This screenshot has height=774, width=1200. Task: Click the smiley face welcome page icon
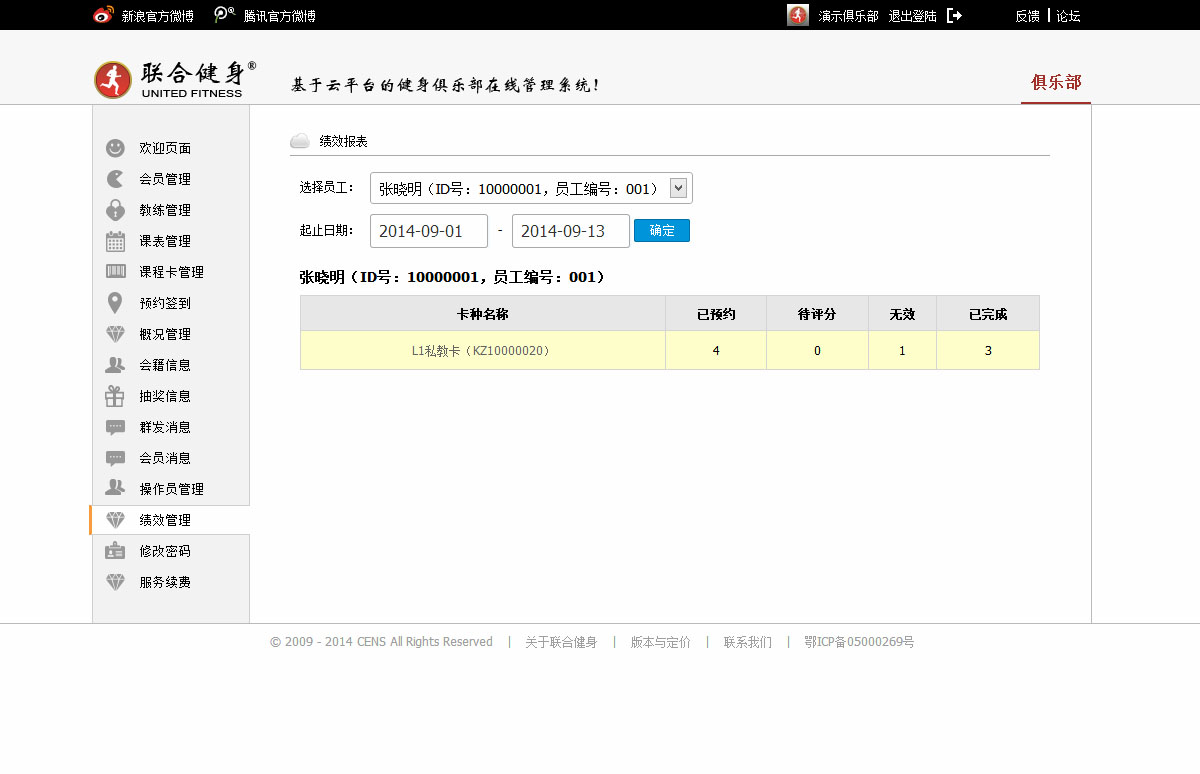(115, 148)
